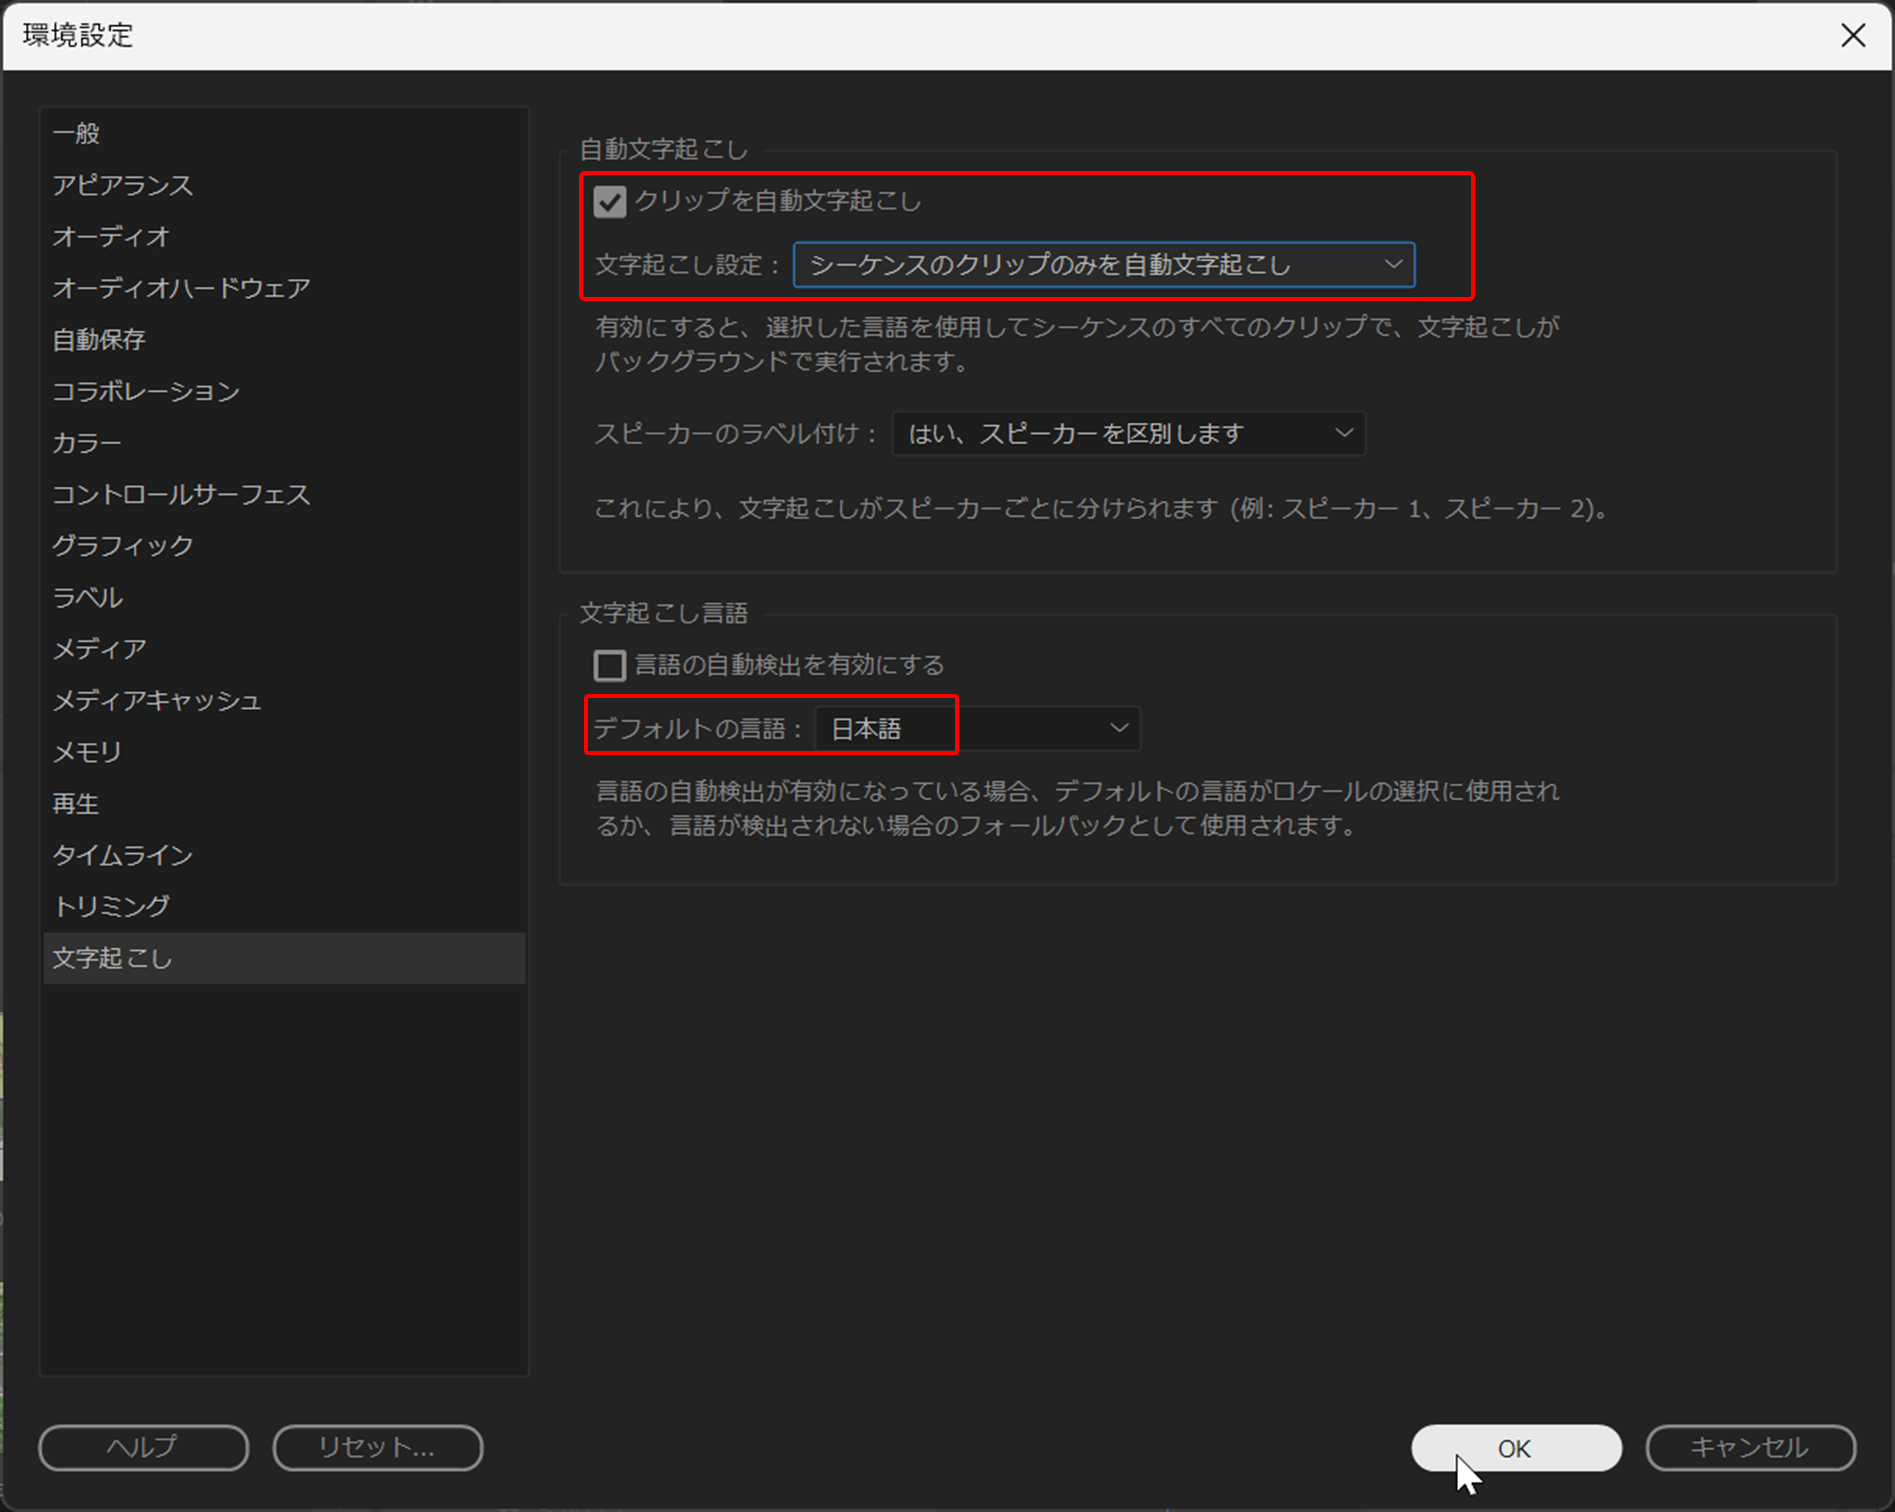Viewport: 1895px width, 1512px height.
Task: Open the 一般 preferences category
Action: (x=75, y=133)
